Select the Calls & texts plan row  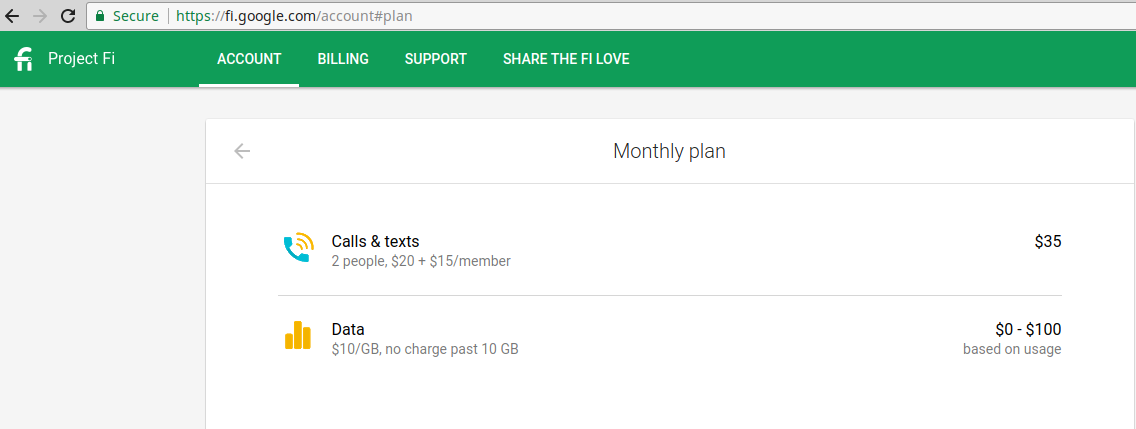(669, 251)
